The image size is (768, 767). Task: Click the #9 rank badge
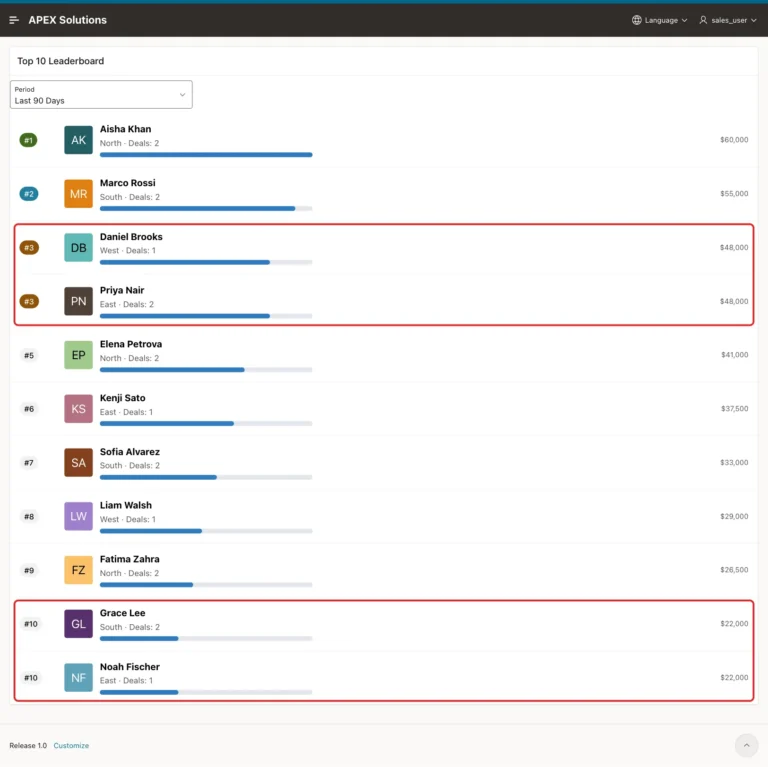click(x=29, y=570)
